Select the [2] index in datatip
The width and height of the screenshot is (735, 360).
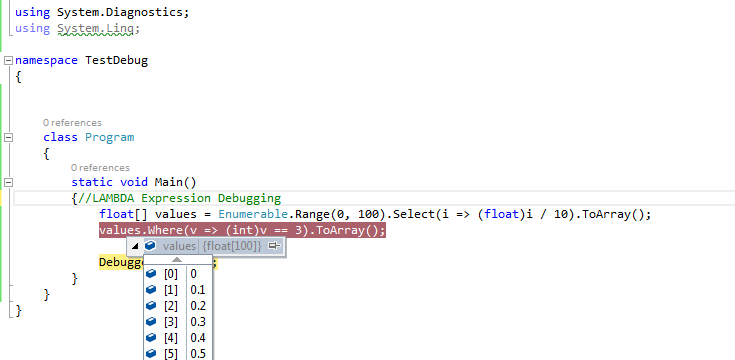[x=171, y=306]
